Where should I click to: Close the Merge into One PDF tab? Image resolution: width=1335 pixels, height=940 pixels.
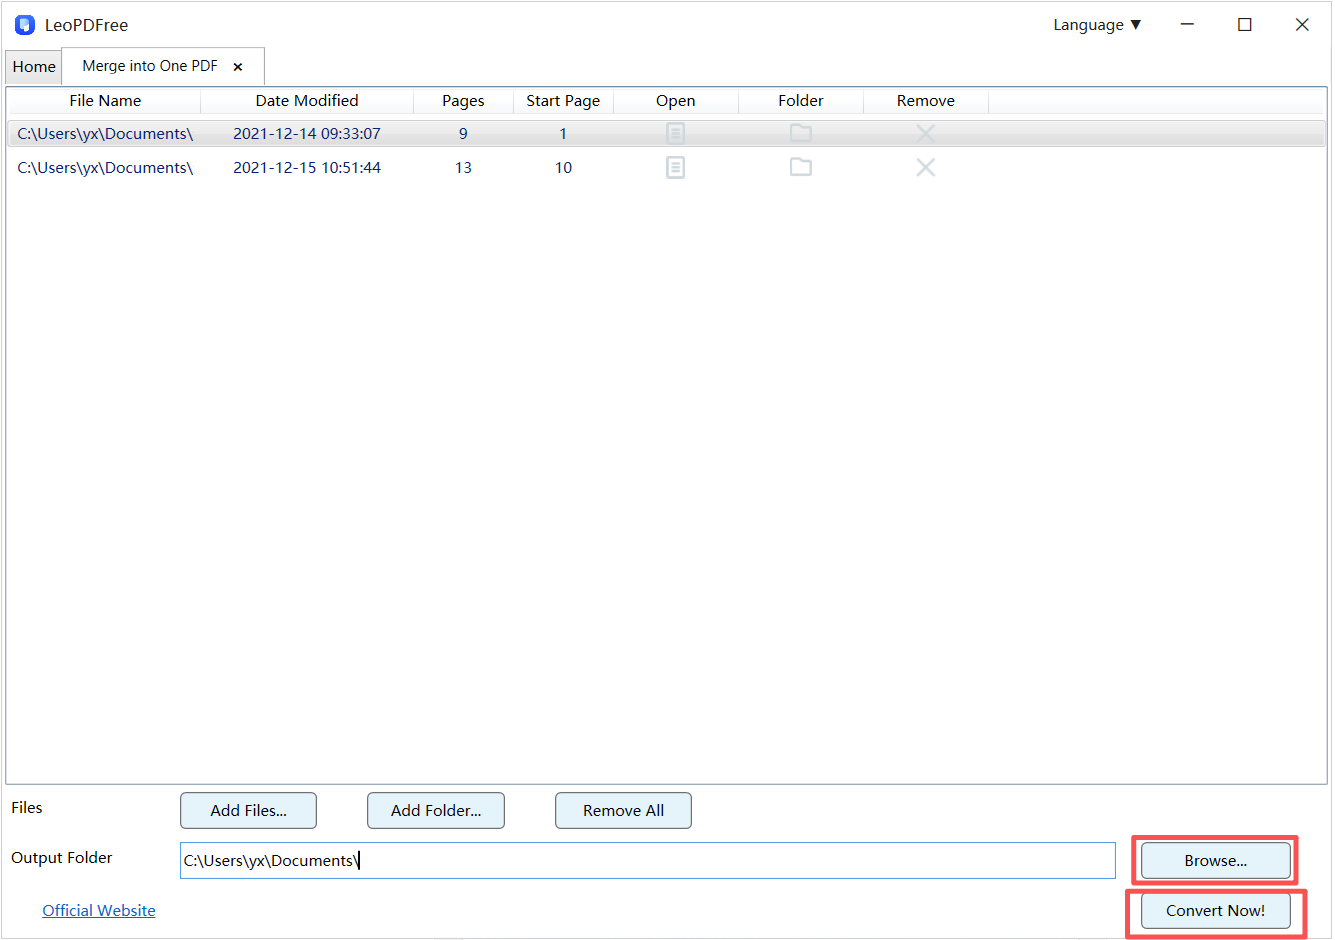point(238,67)
